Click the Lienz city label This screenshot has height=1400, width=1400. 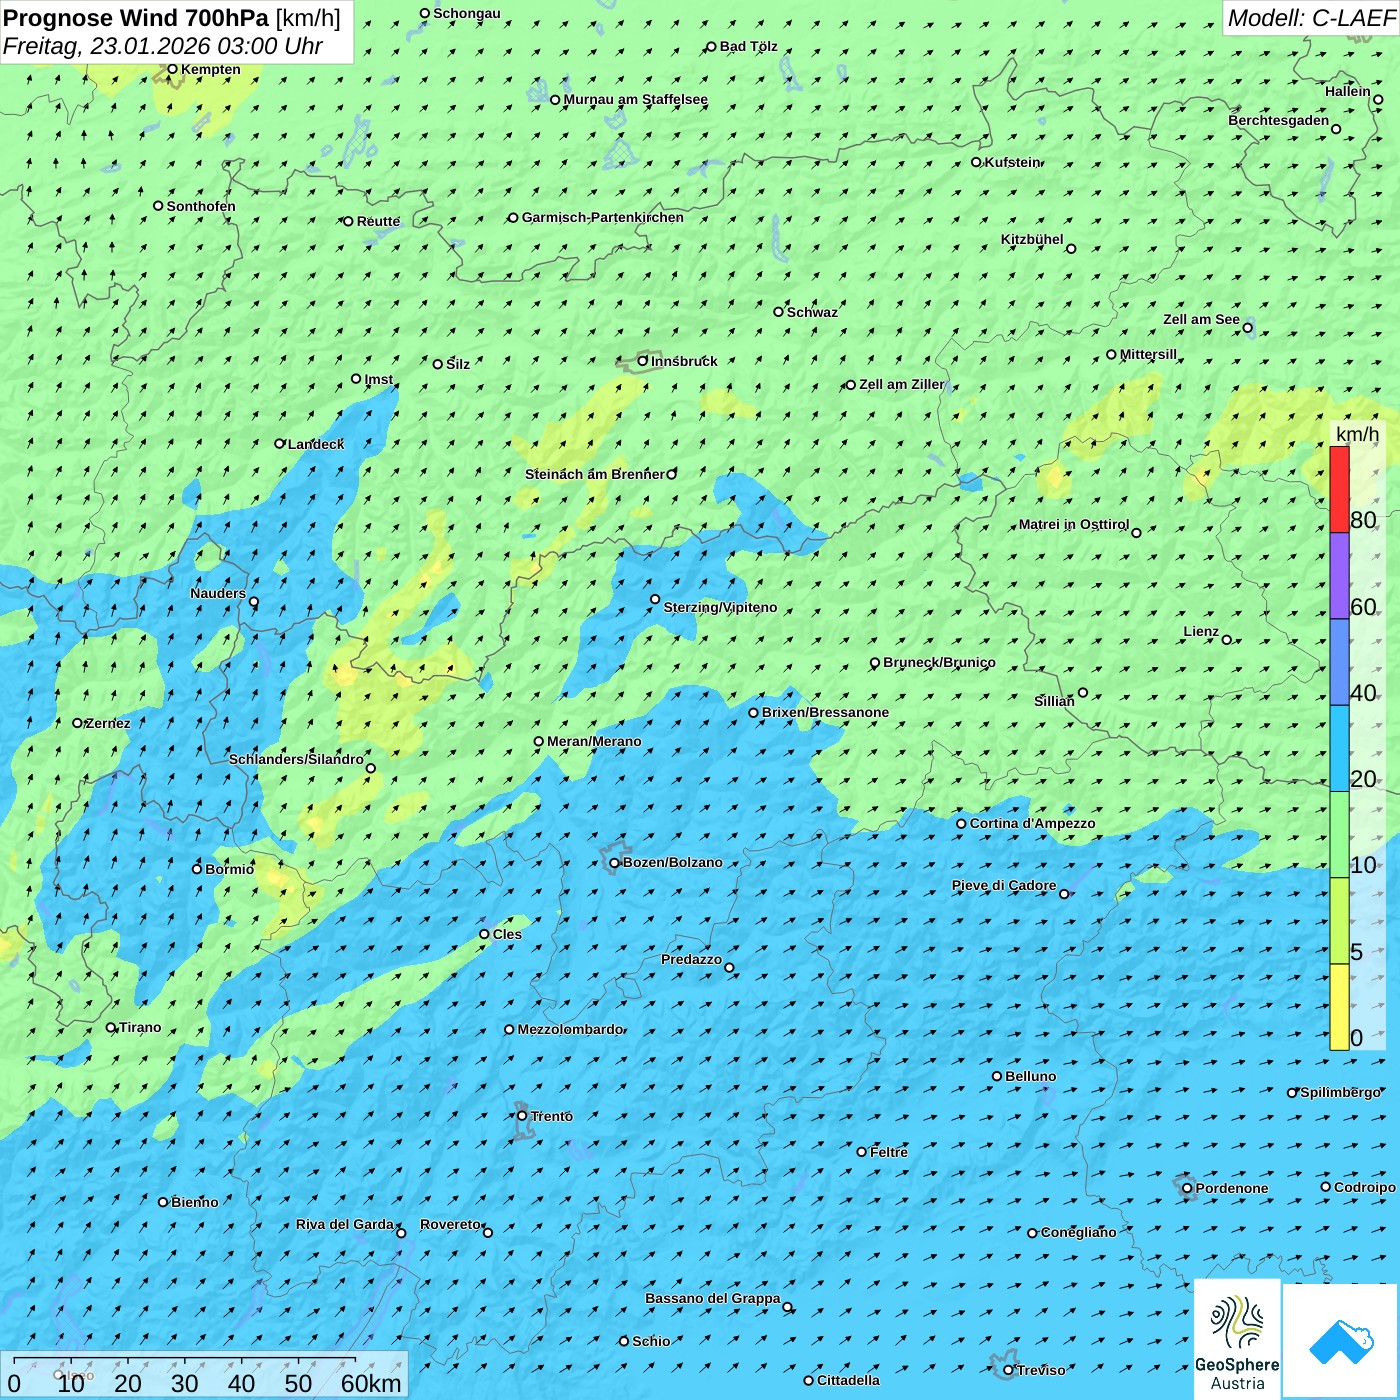[x=1201, y=631]
